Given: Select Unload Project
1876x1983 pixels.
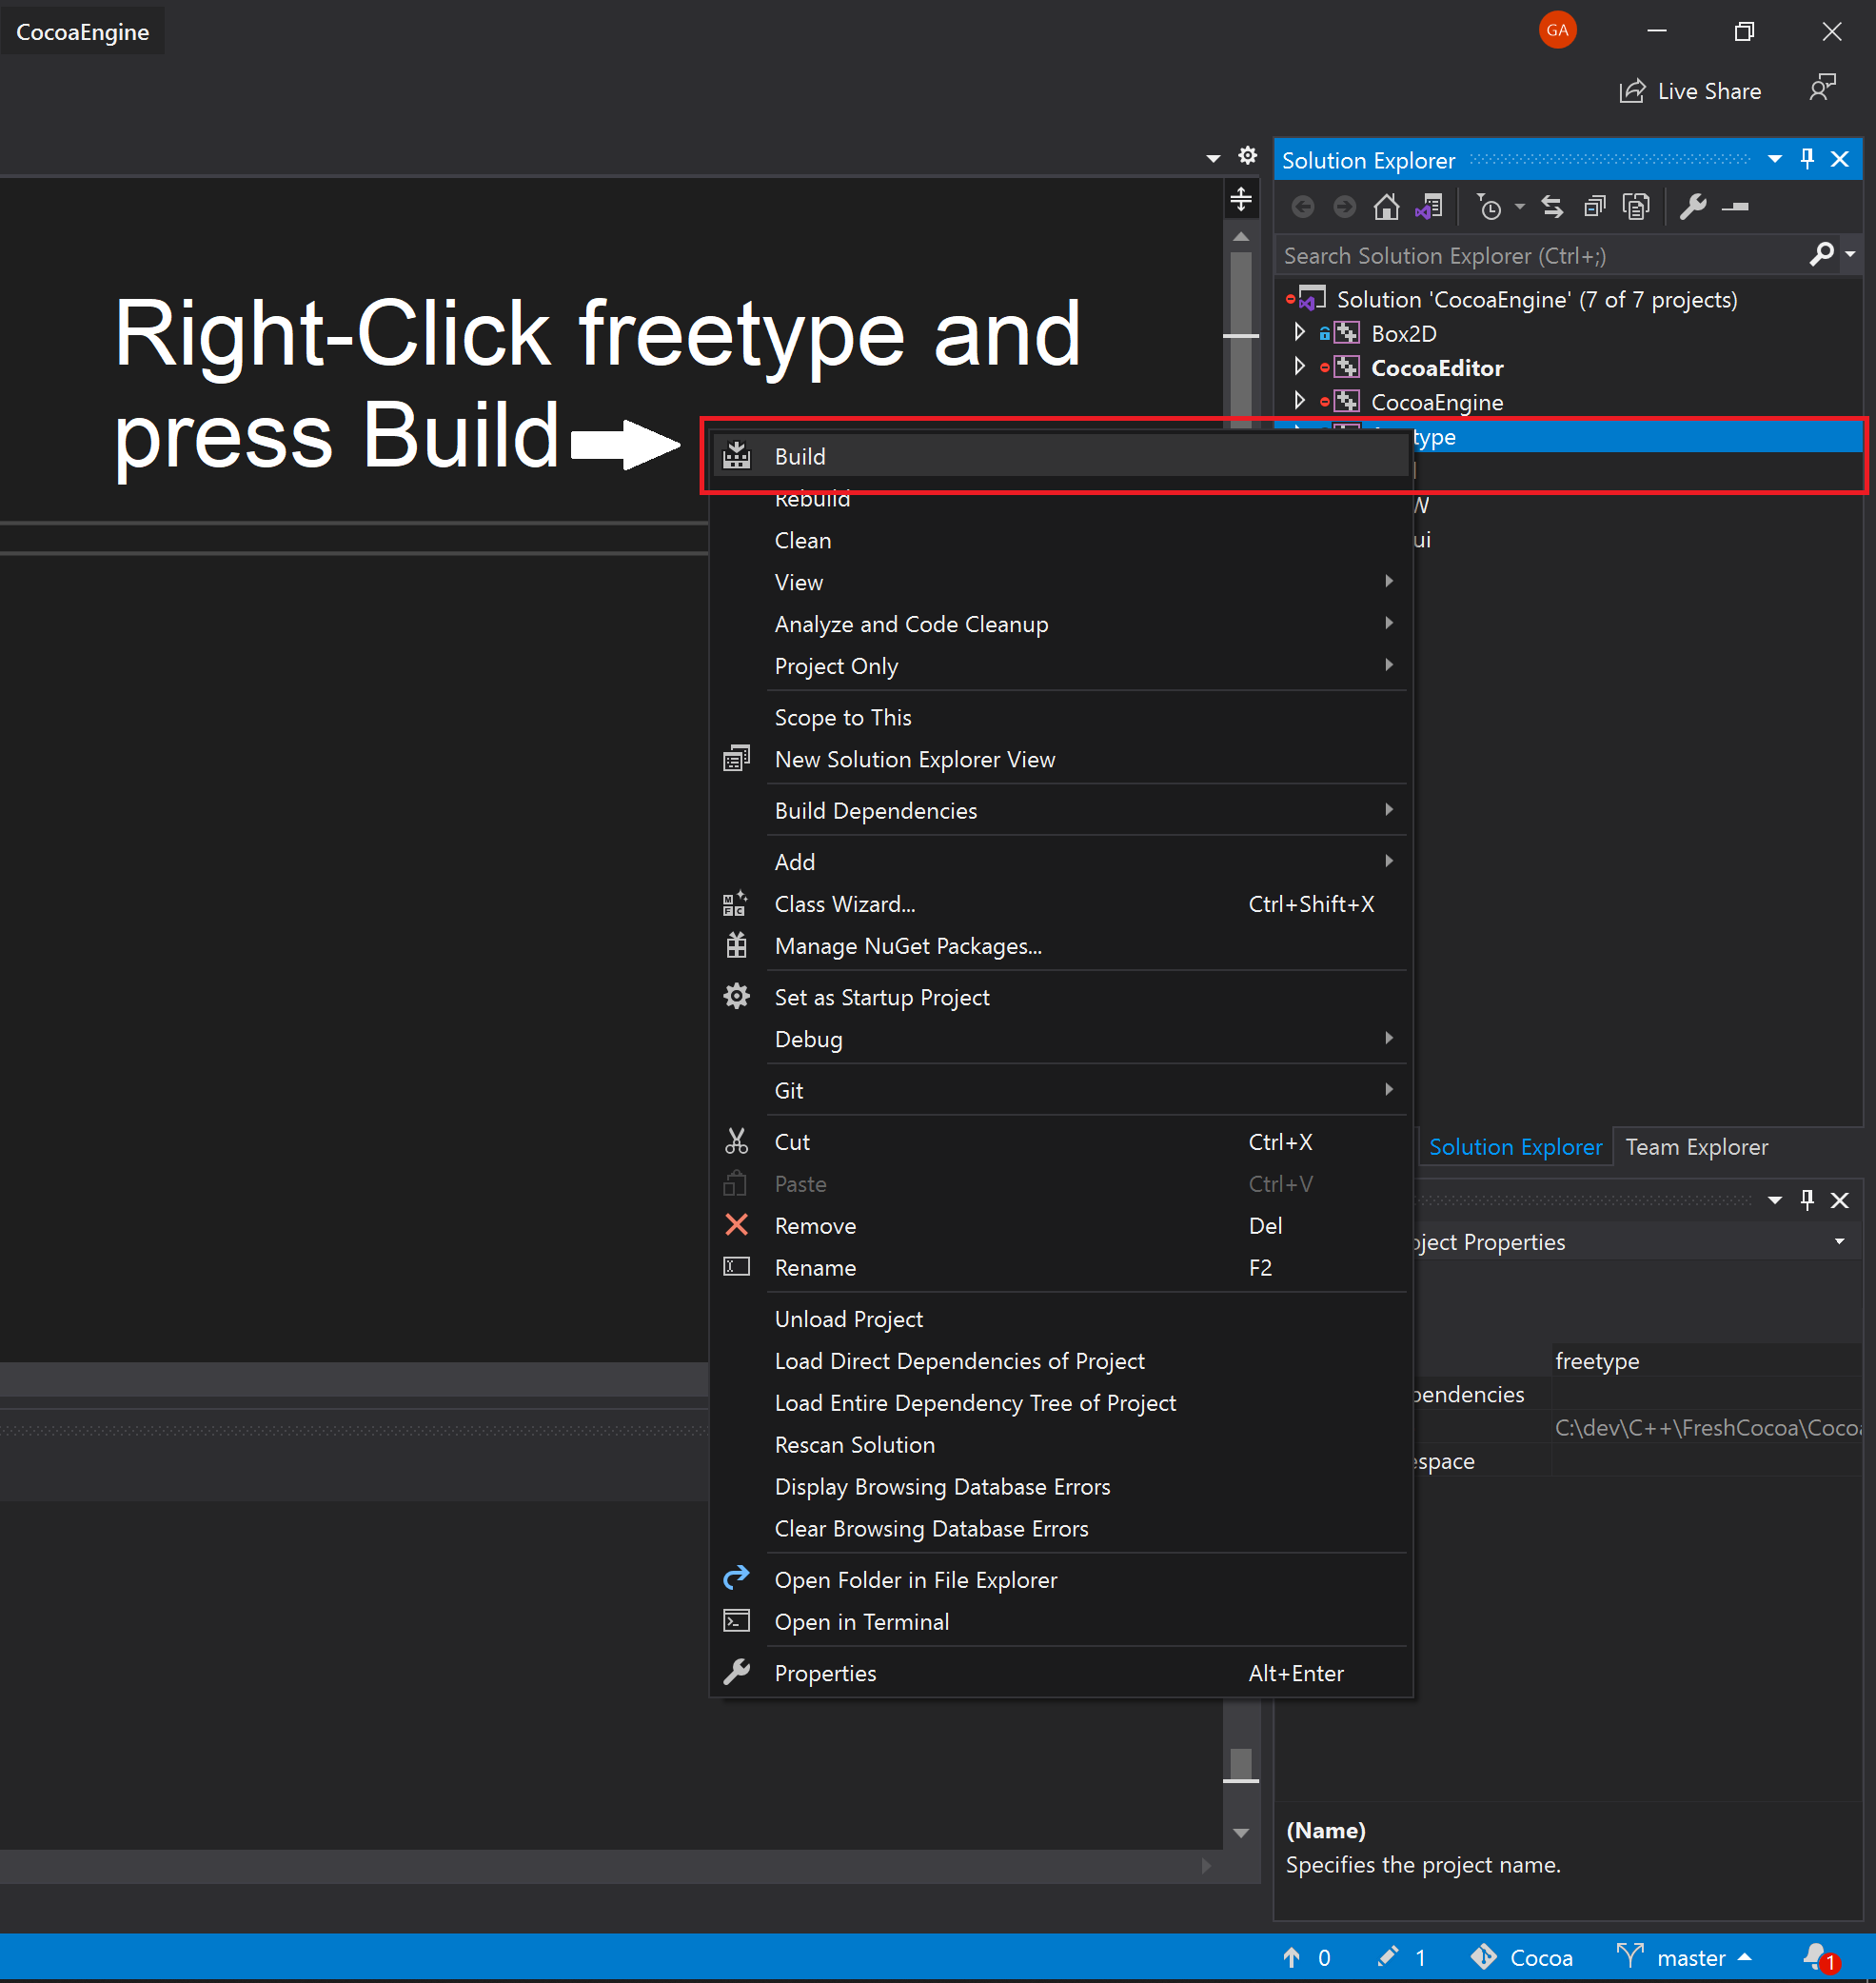Looking at the screenshot, I should point(1059,1319).
